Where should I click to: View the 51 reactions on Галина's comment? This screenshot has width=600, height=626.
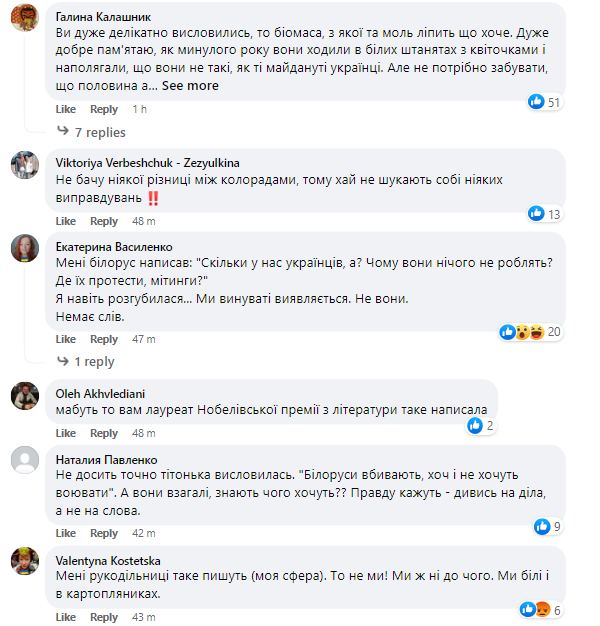pos(545,102)
